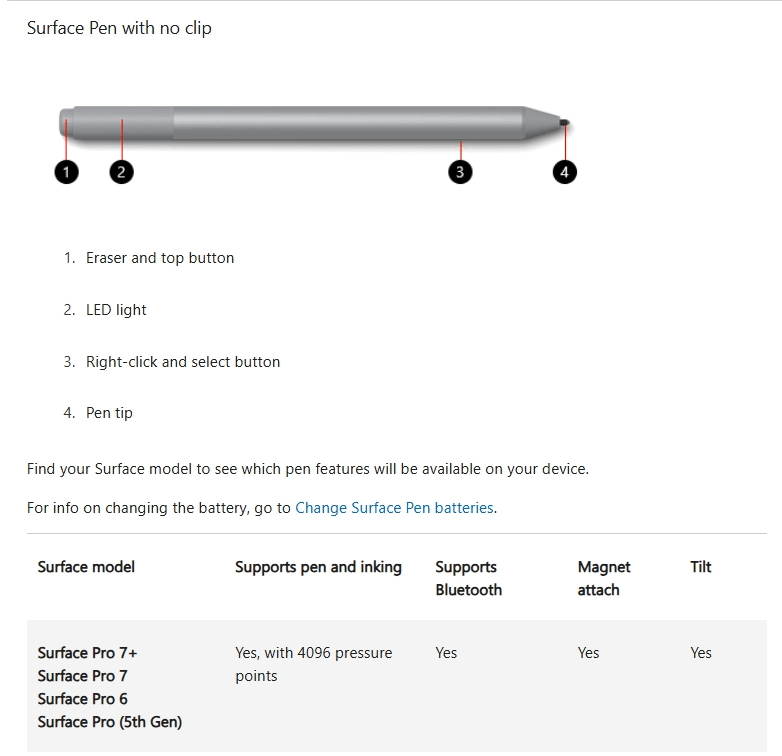Click the Supports pen and inking header
Screen dimensions: 782x756
click(x=318, y=567)
